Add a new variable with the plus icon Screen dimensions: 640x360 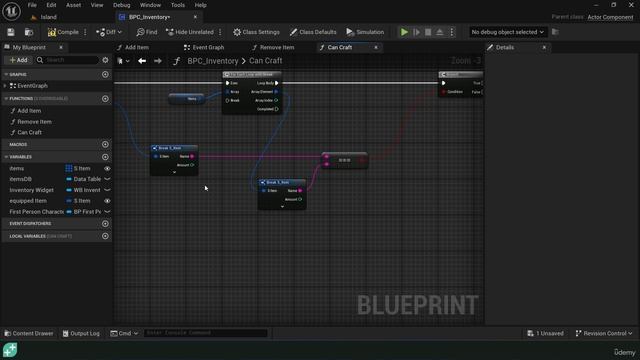coord(105,157)
